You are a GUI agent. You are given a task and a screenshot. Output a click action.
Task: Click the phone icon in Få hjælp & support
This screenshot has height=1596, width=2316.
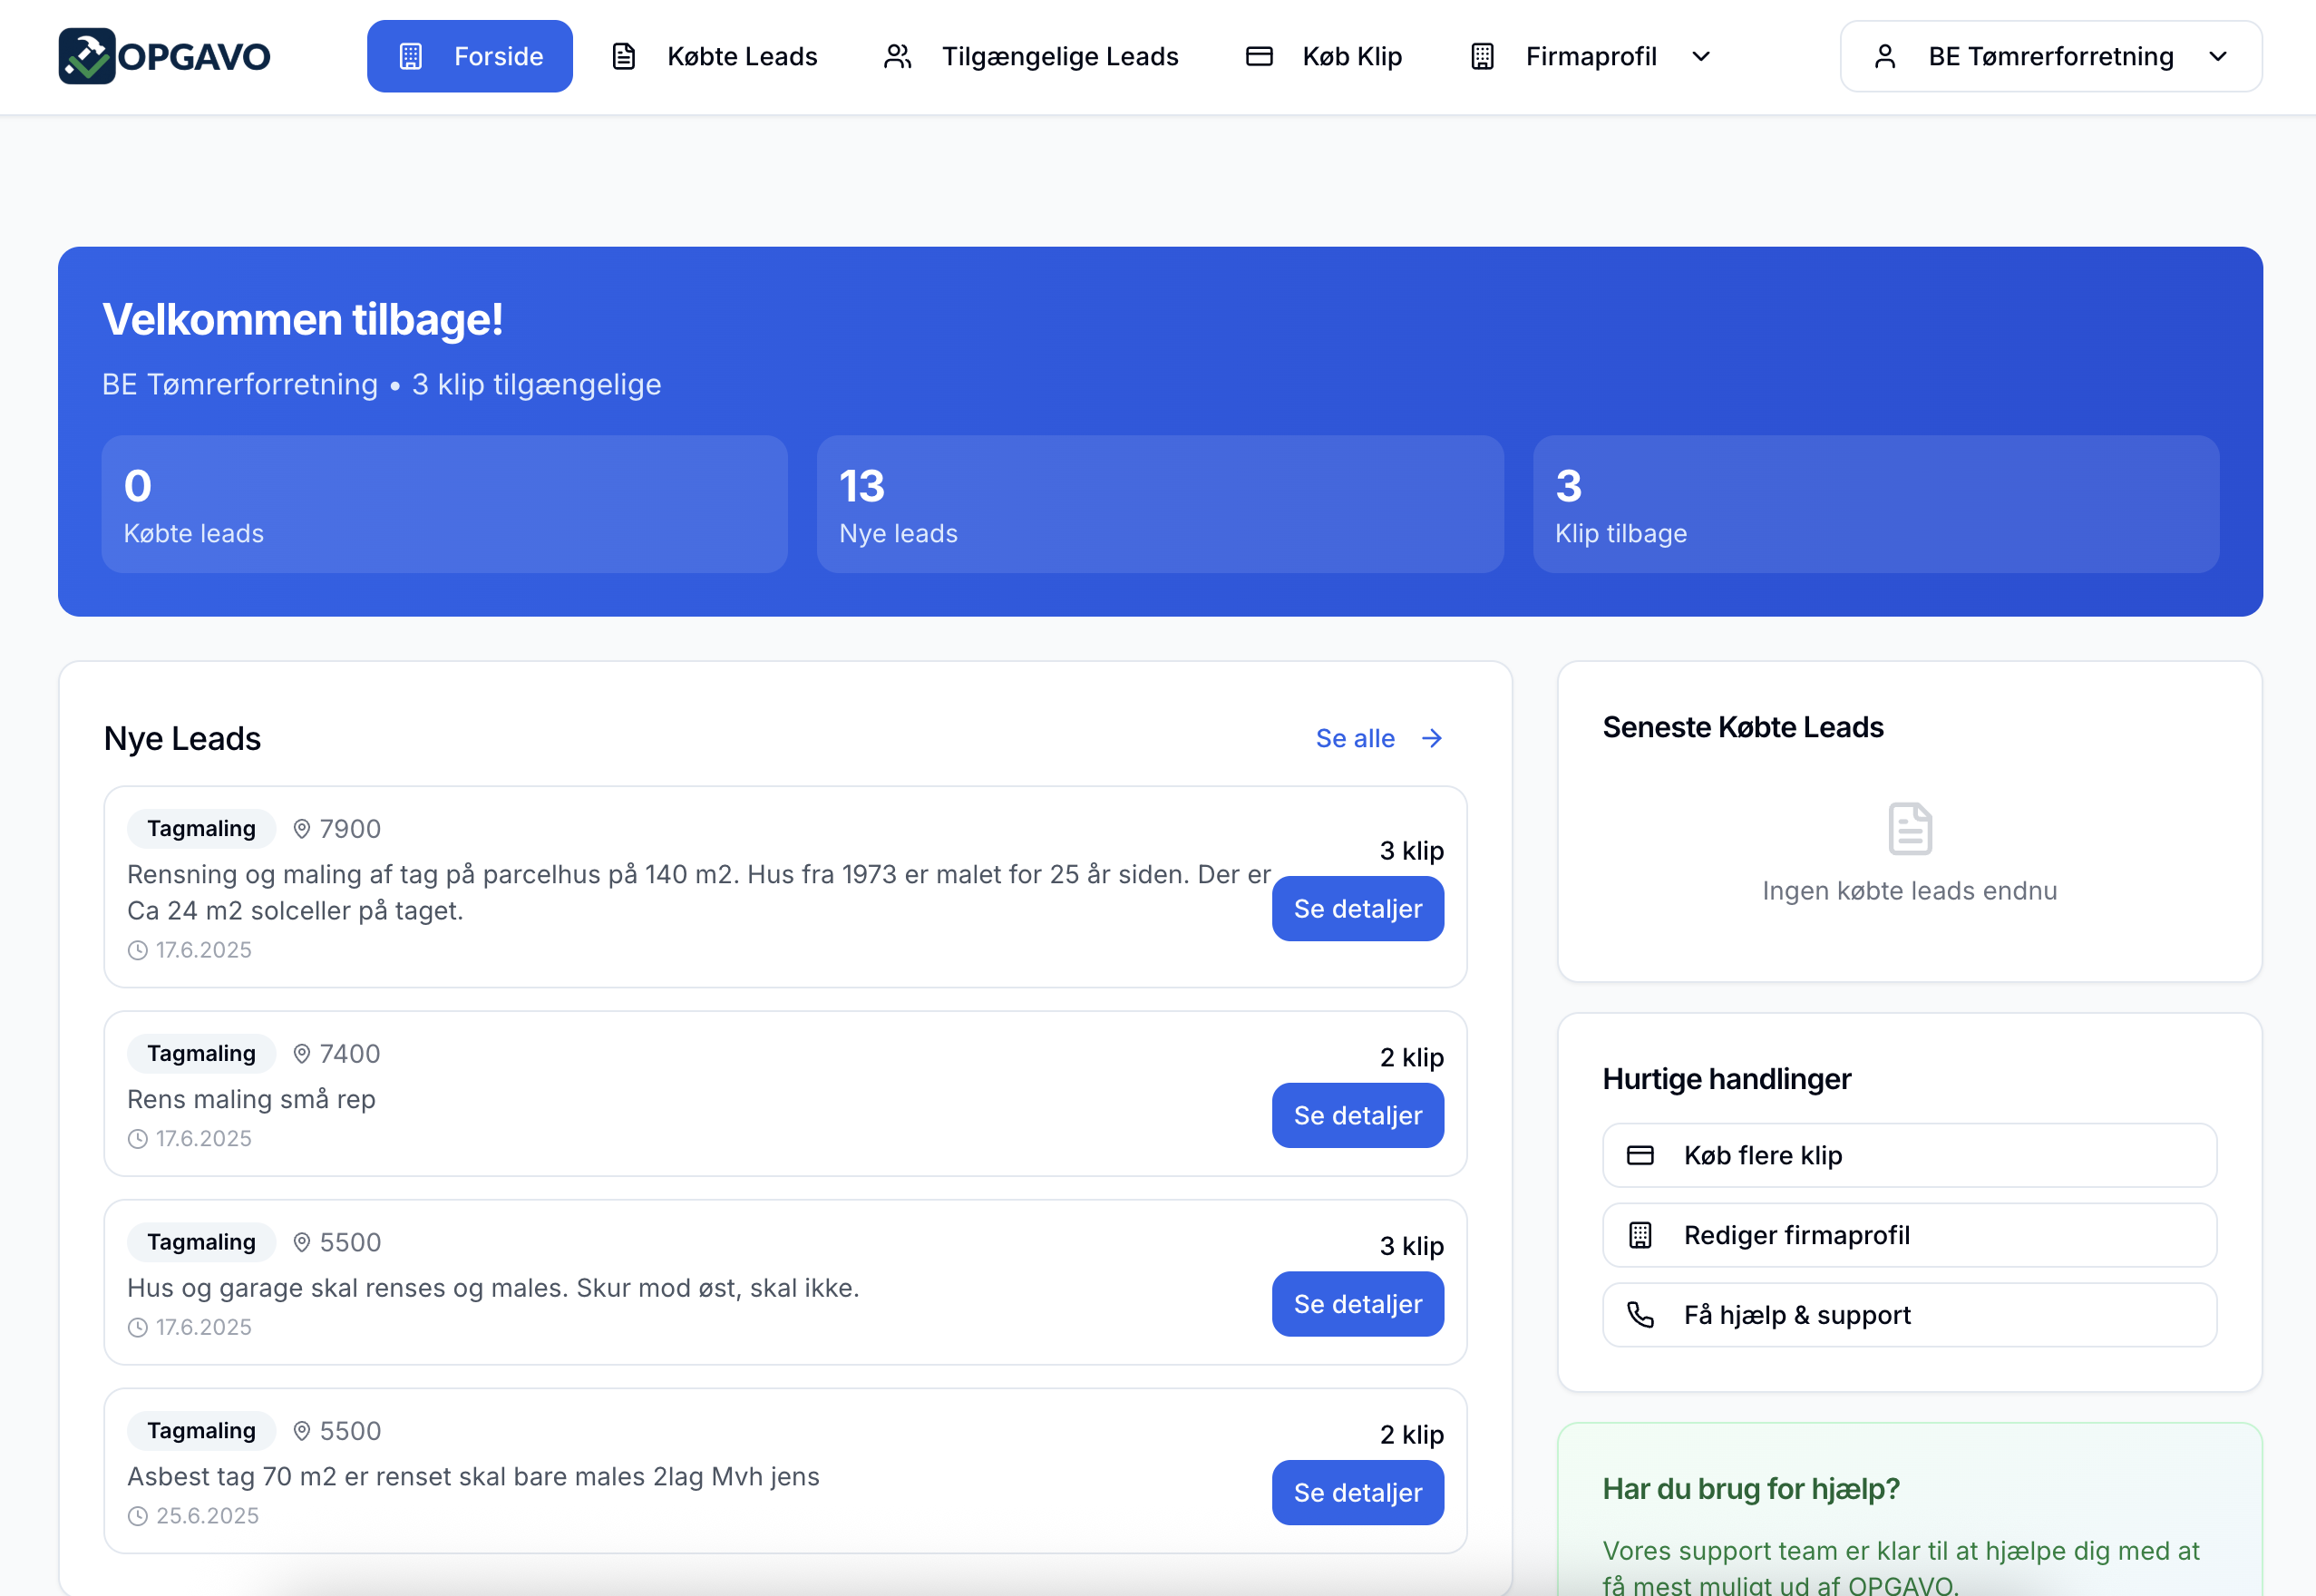tap(1640, 1314)
